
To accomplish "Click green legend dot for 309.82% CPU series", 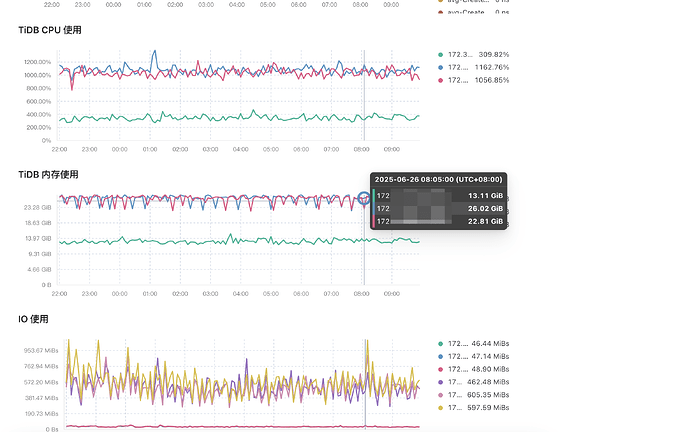I will point(441,54).
